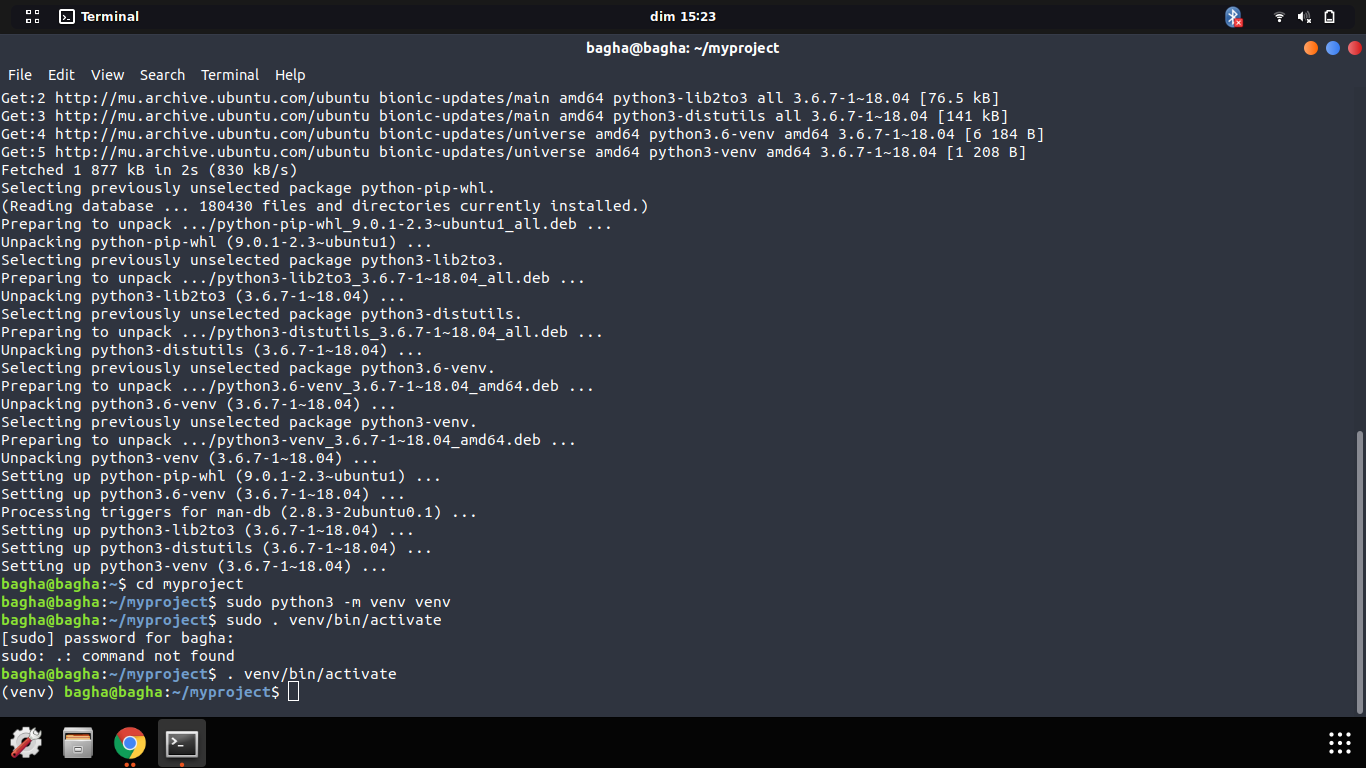Image resolution: width=1366 pixels, height=768 pixels.
Task: Open Google Chrome from the taskbar
Action: tap(129, 743)
